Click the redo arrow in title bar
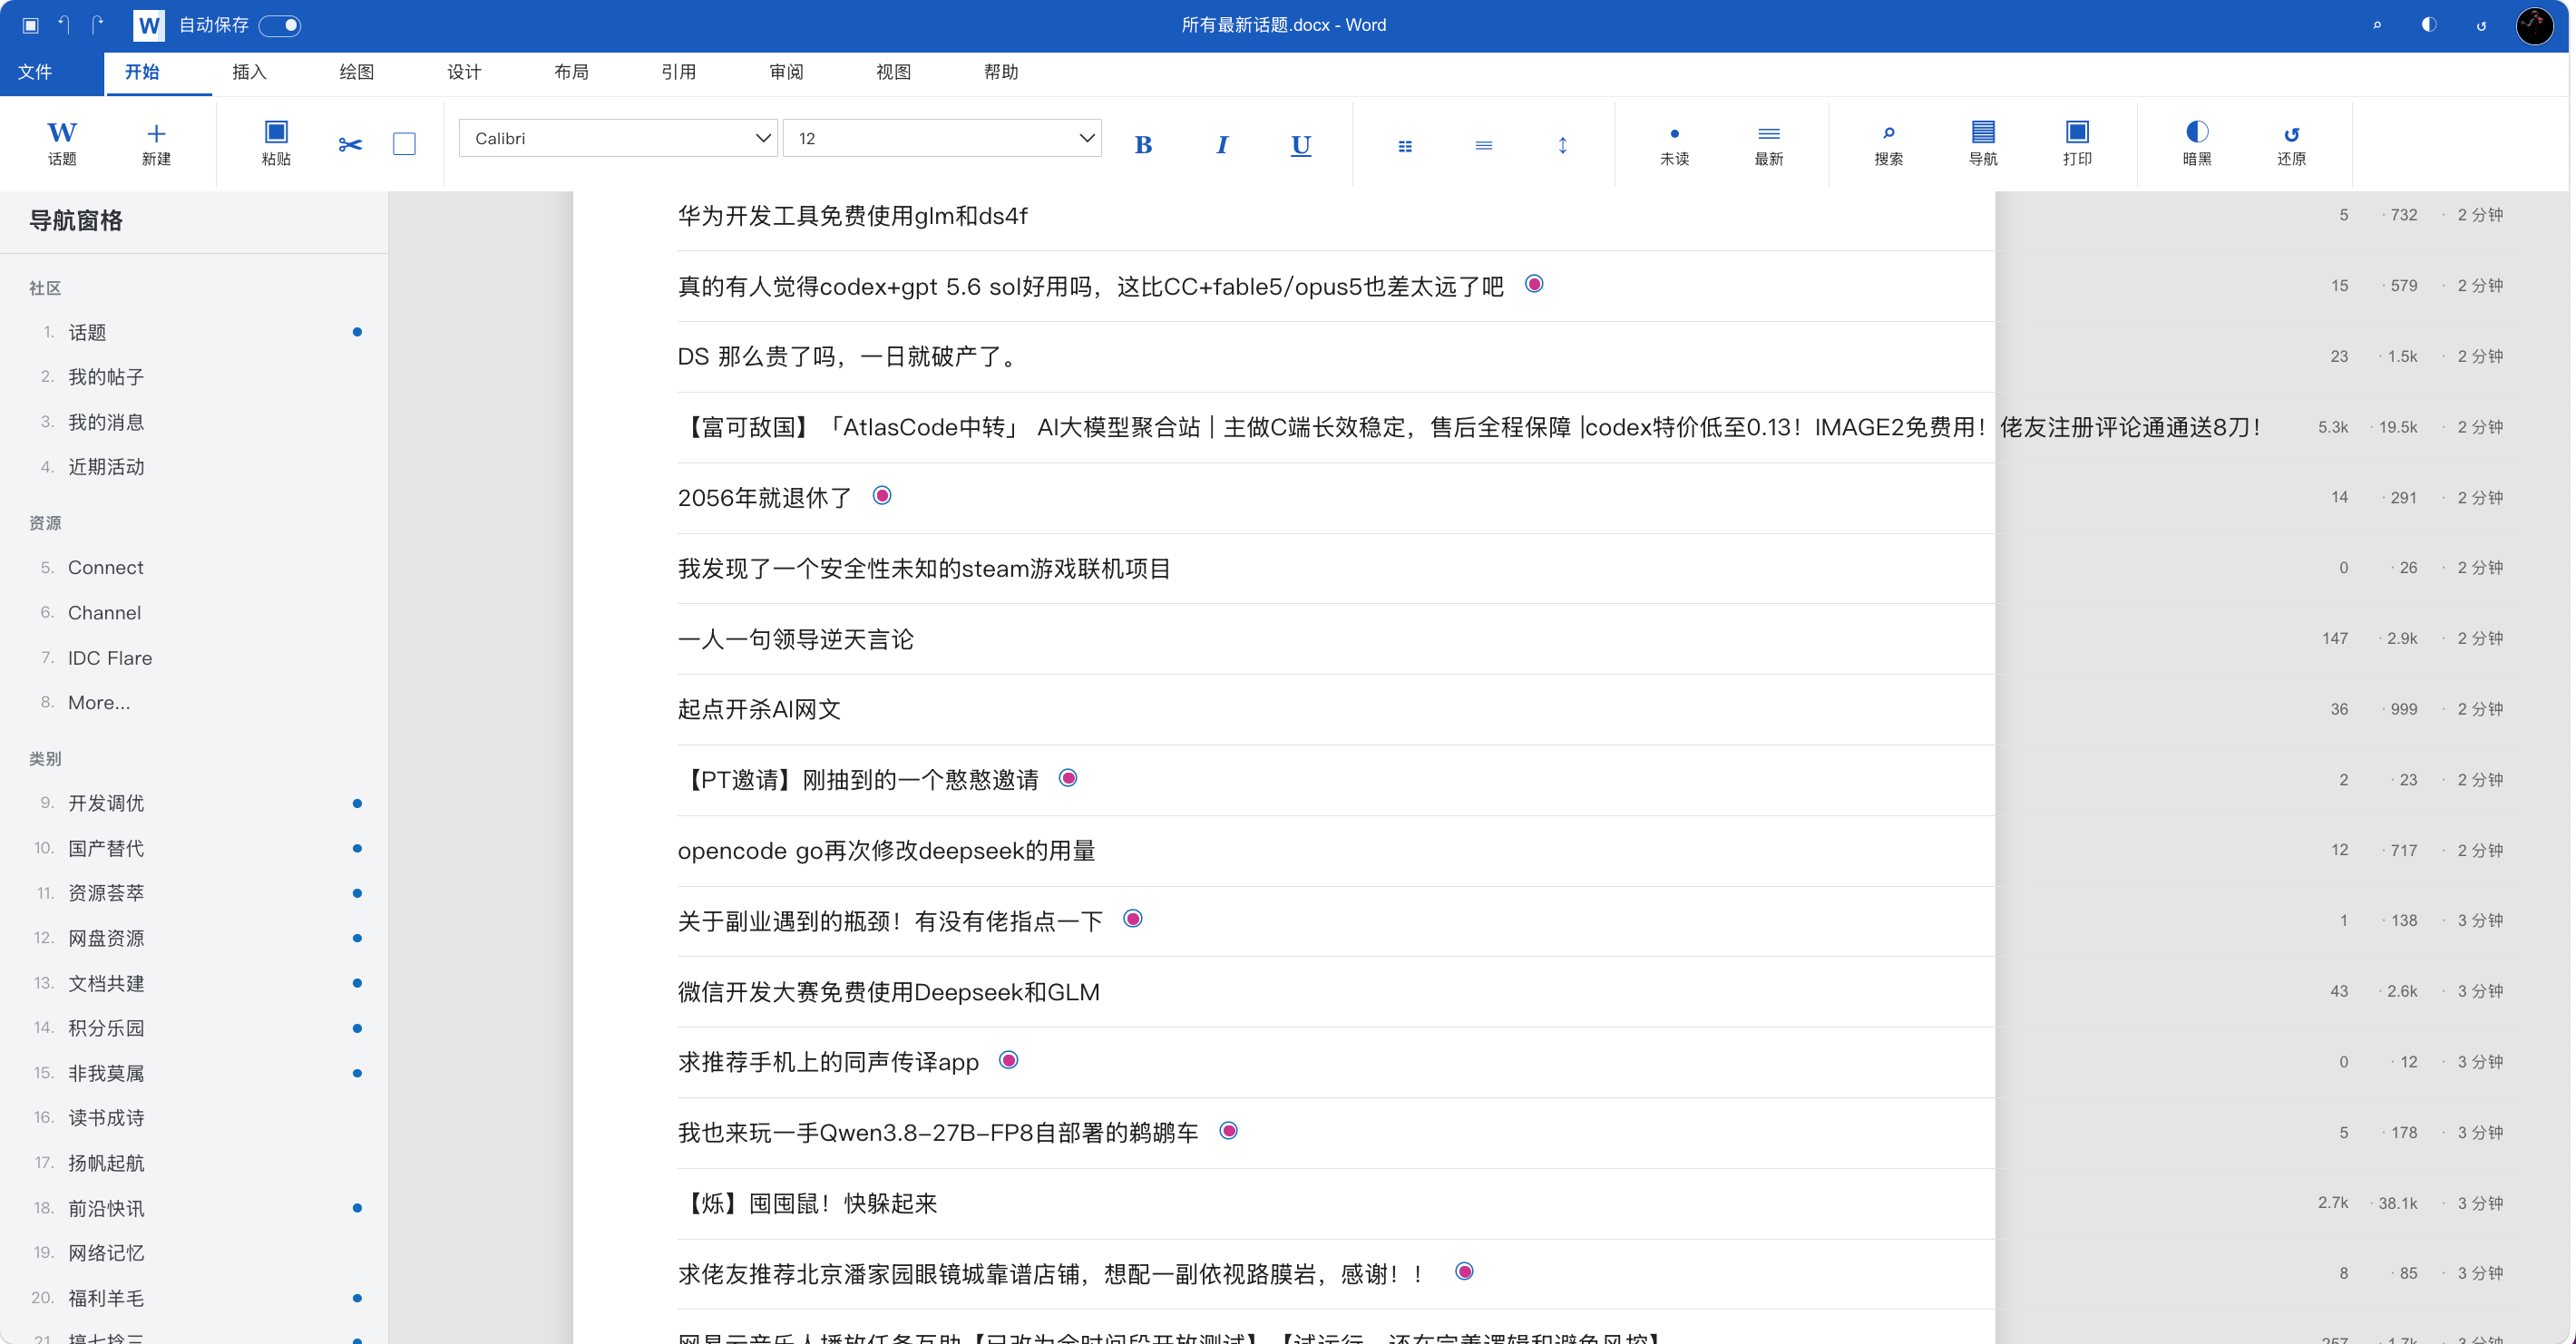The height and width of the screenshot is (1344, 2576). tap(97, 25)
